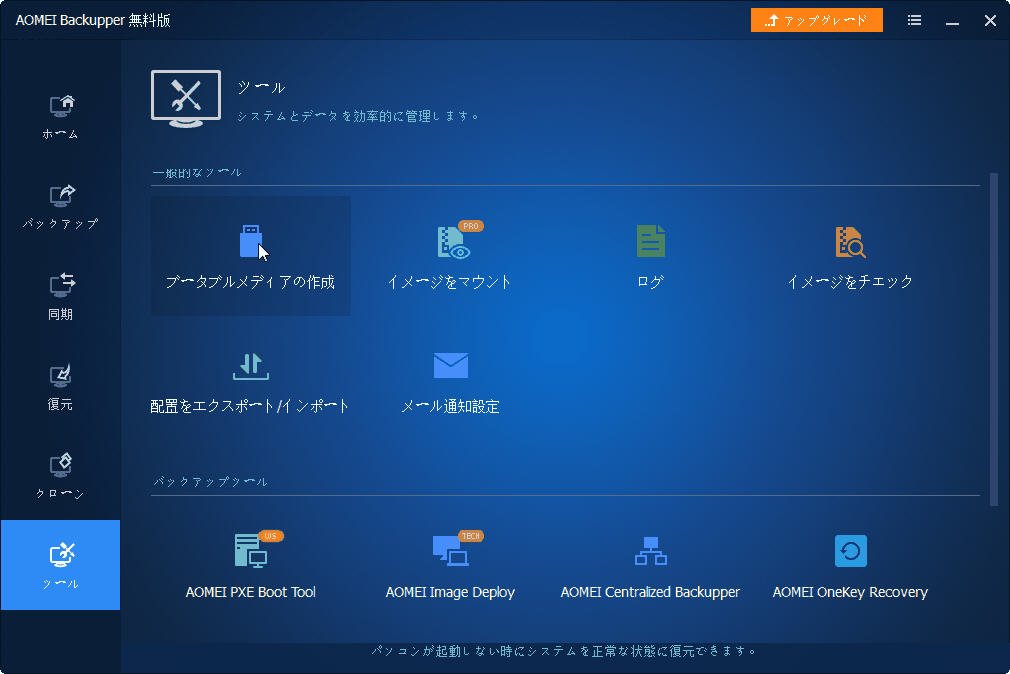The height and width of the screenshot is (674, 1010).
Task: Select the クローン (Clone) sidebar tab
Action: 61,476
